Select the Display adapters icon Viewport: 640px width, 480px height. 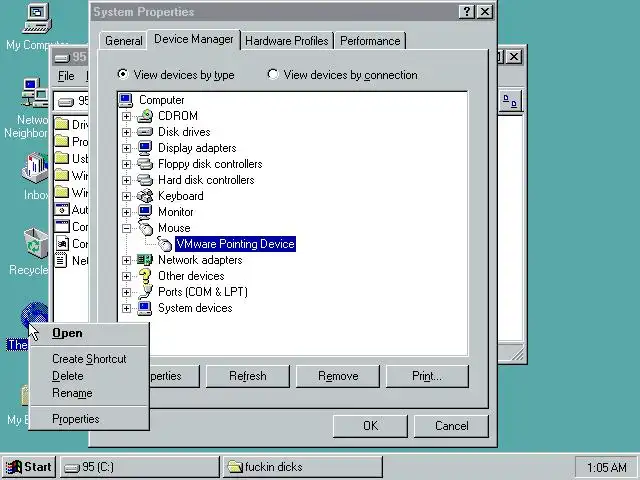145,148
